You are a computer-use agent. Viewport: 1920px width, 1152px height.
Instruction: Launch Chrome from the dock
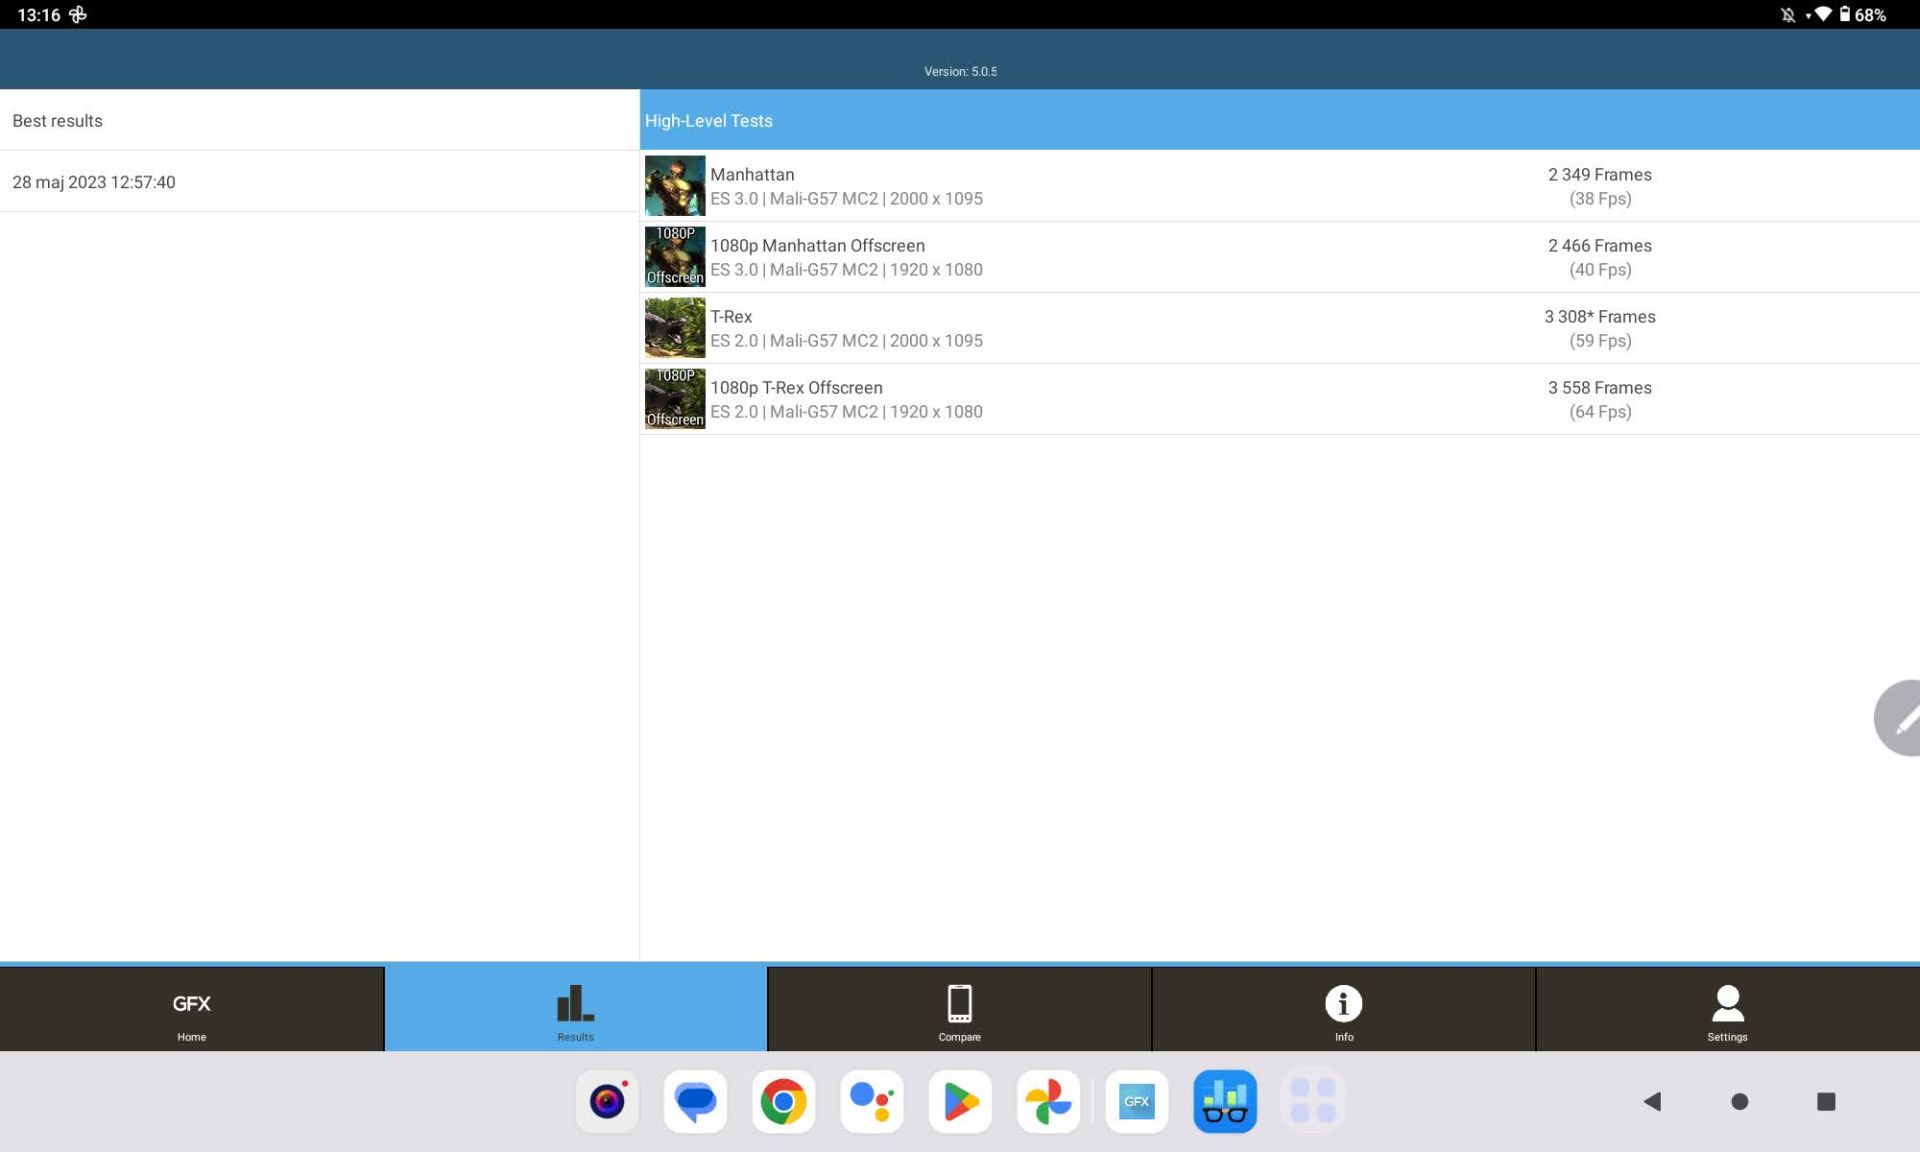783,1101
